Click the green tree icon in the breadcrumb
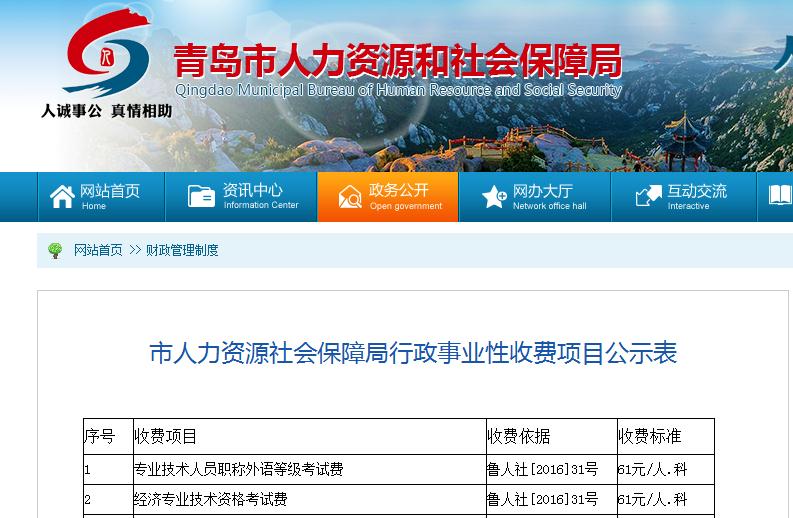Viewport: 793px width, 518px height. [55, 250]
